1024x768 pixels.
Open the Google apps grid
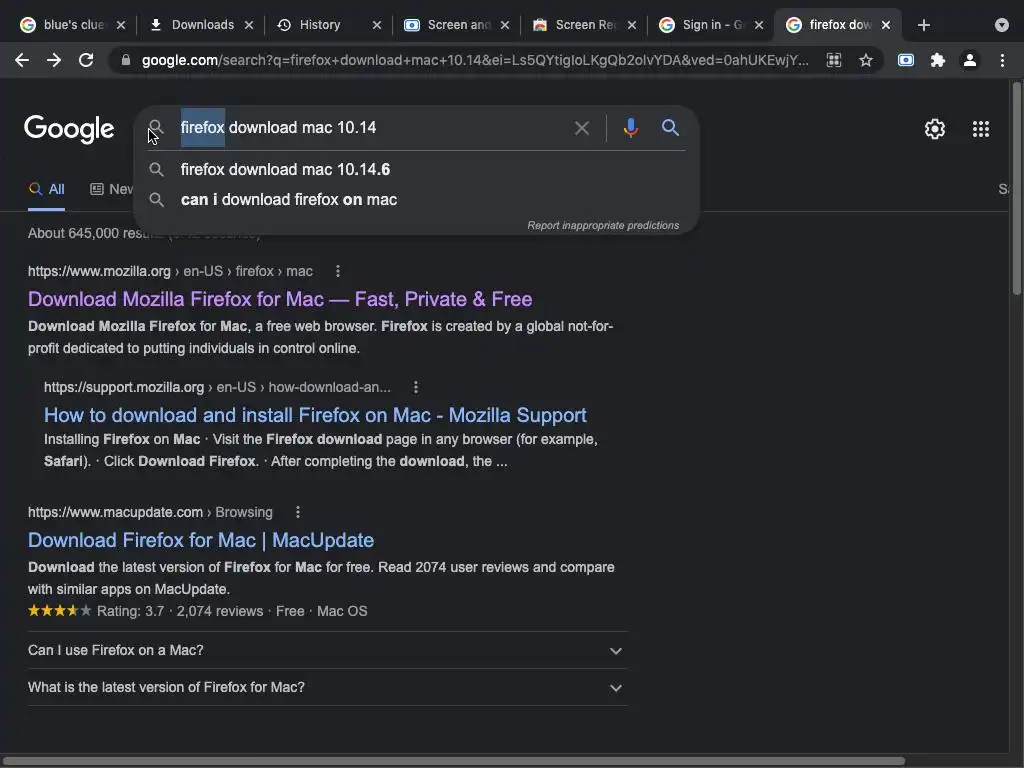(x=981, y=129)
